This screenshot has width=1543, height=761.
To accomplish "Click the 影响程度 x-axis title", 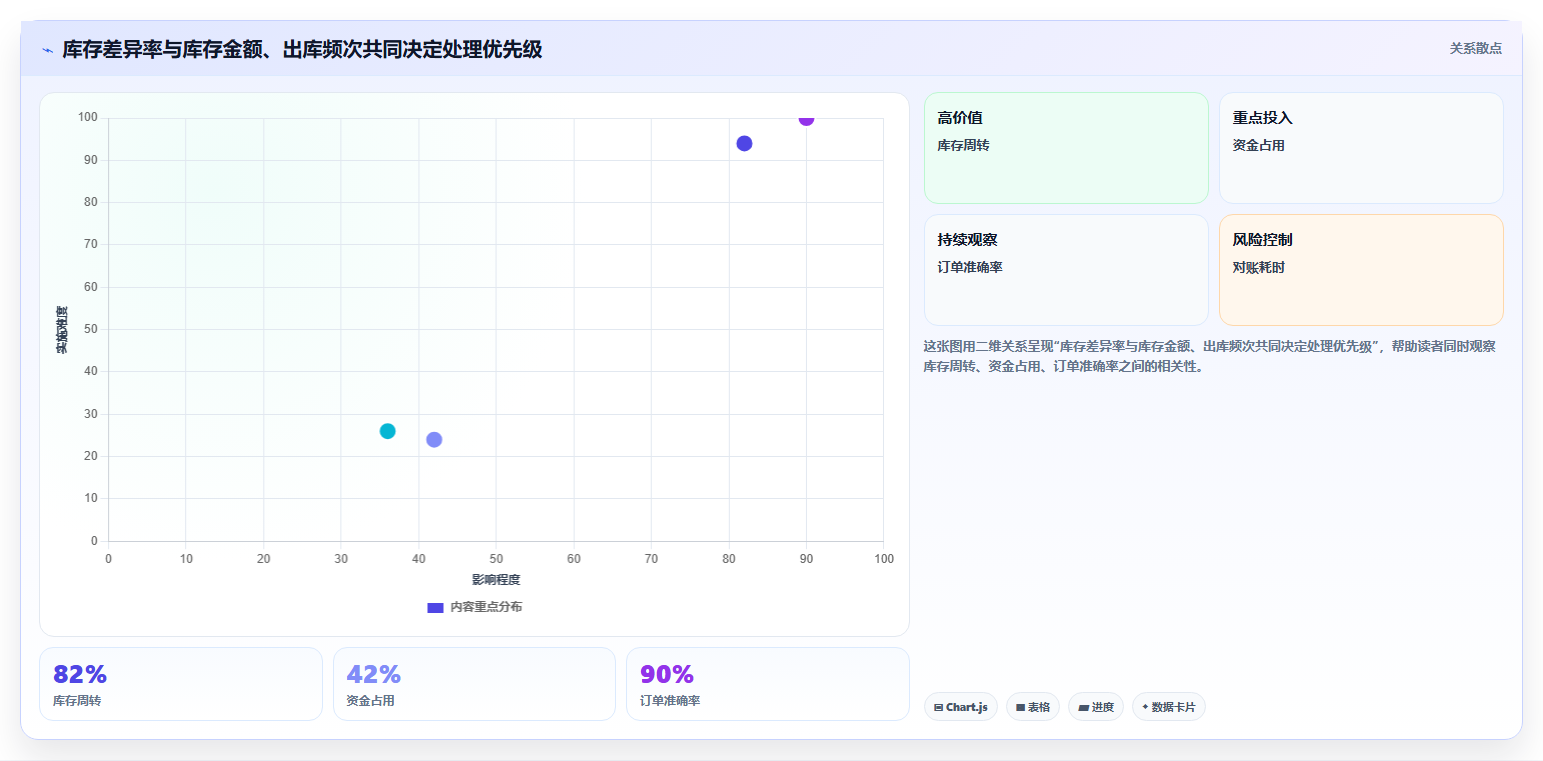I will (496, 580).
